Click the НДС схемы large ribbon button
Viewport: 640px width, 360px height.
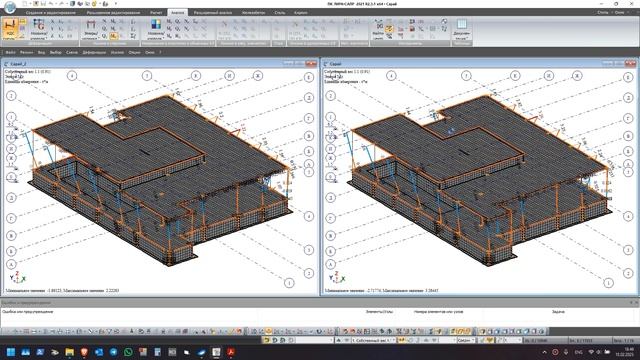coord(10,29)
